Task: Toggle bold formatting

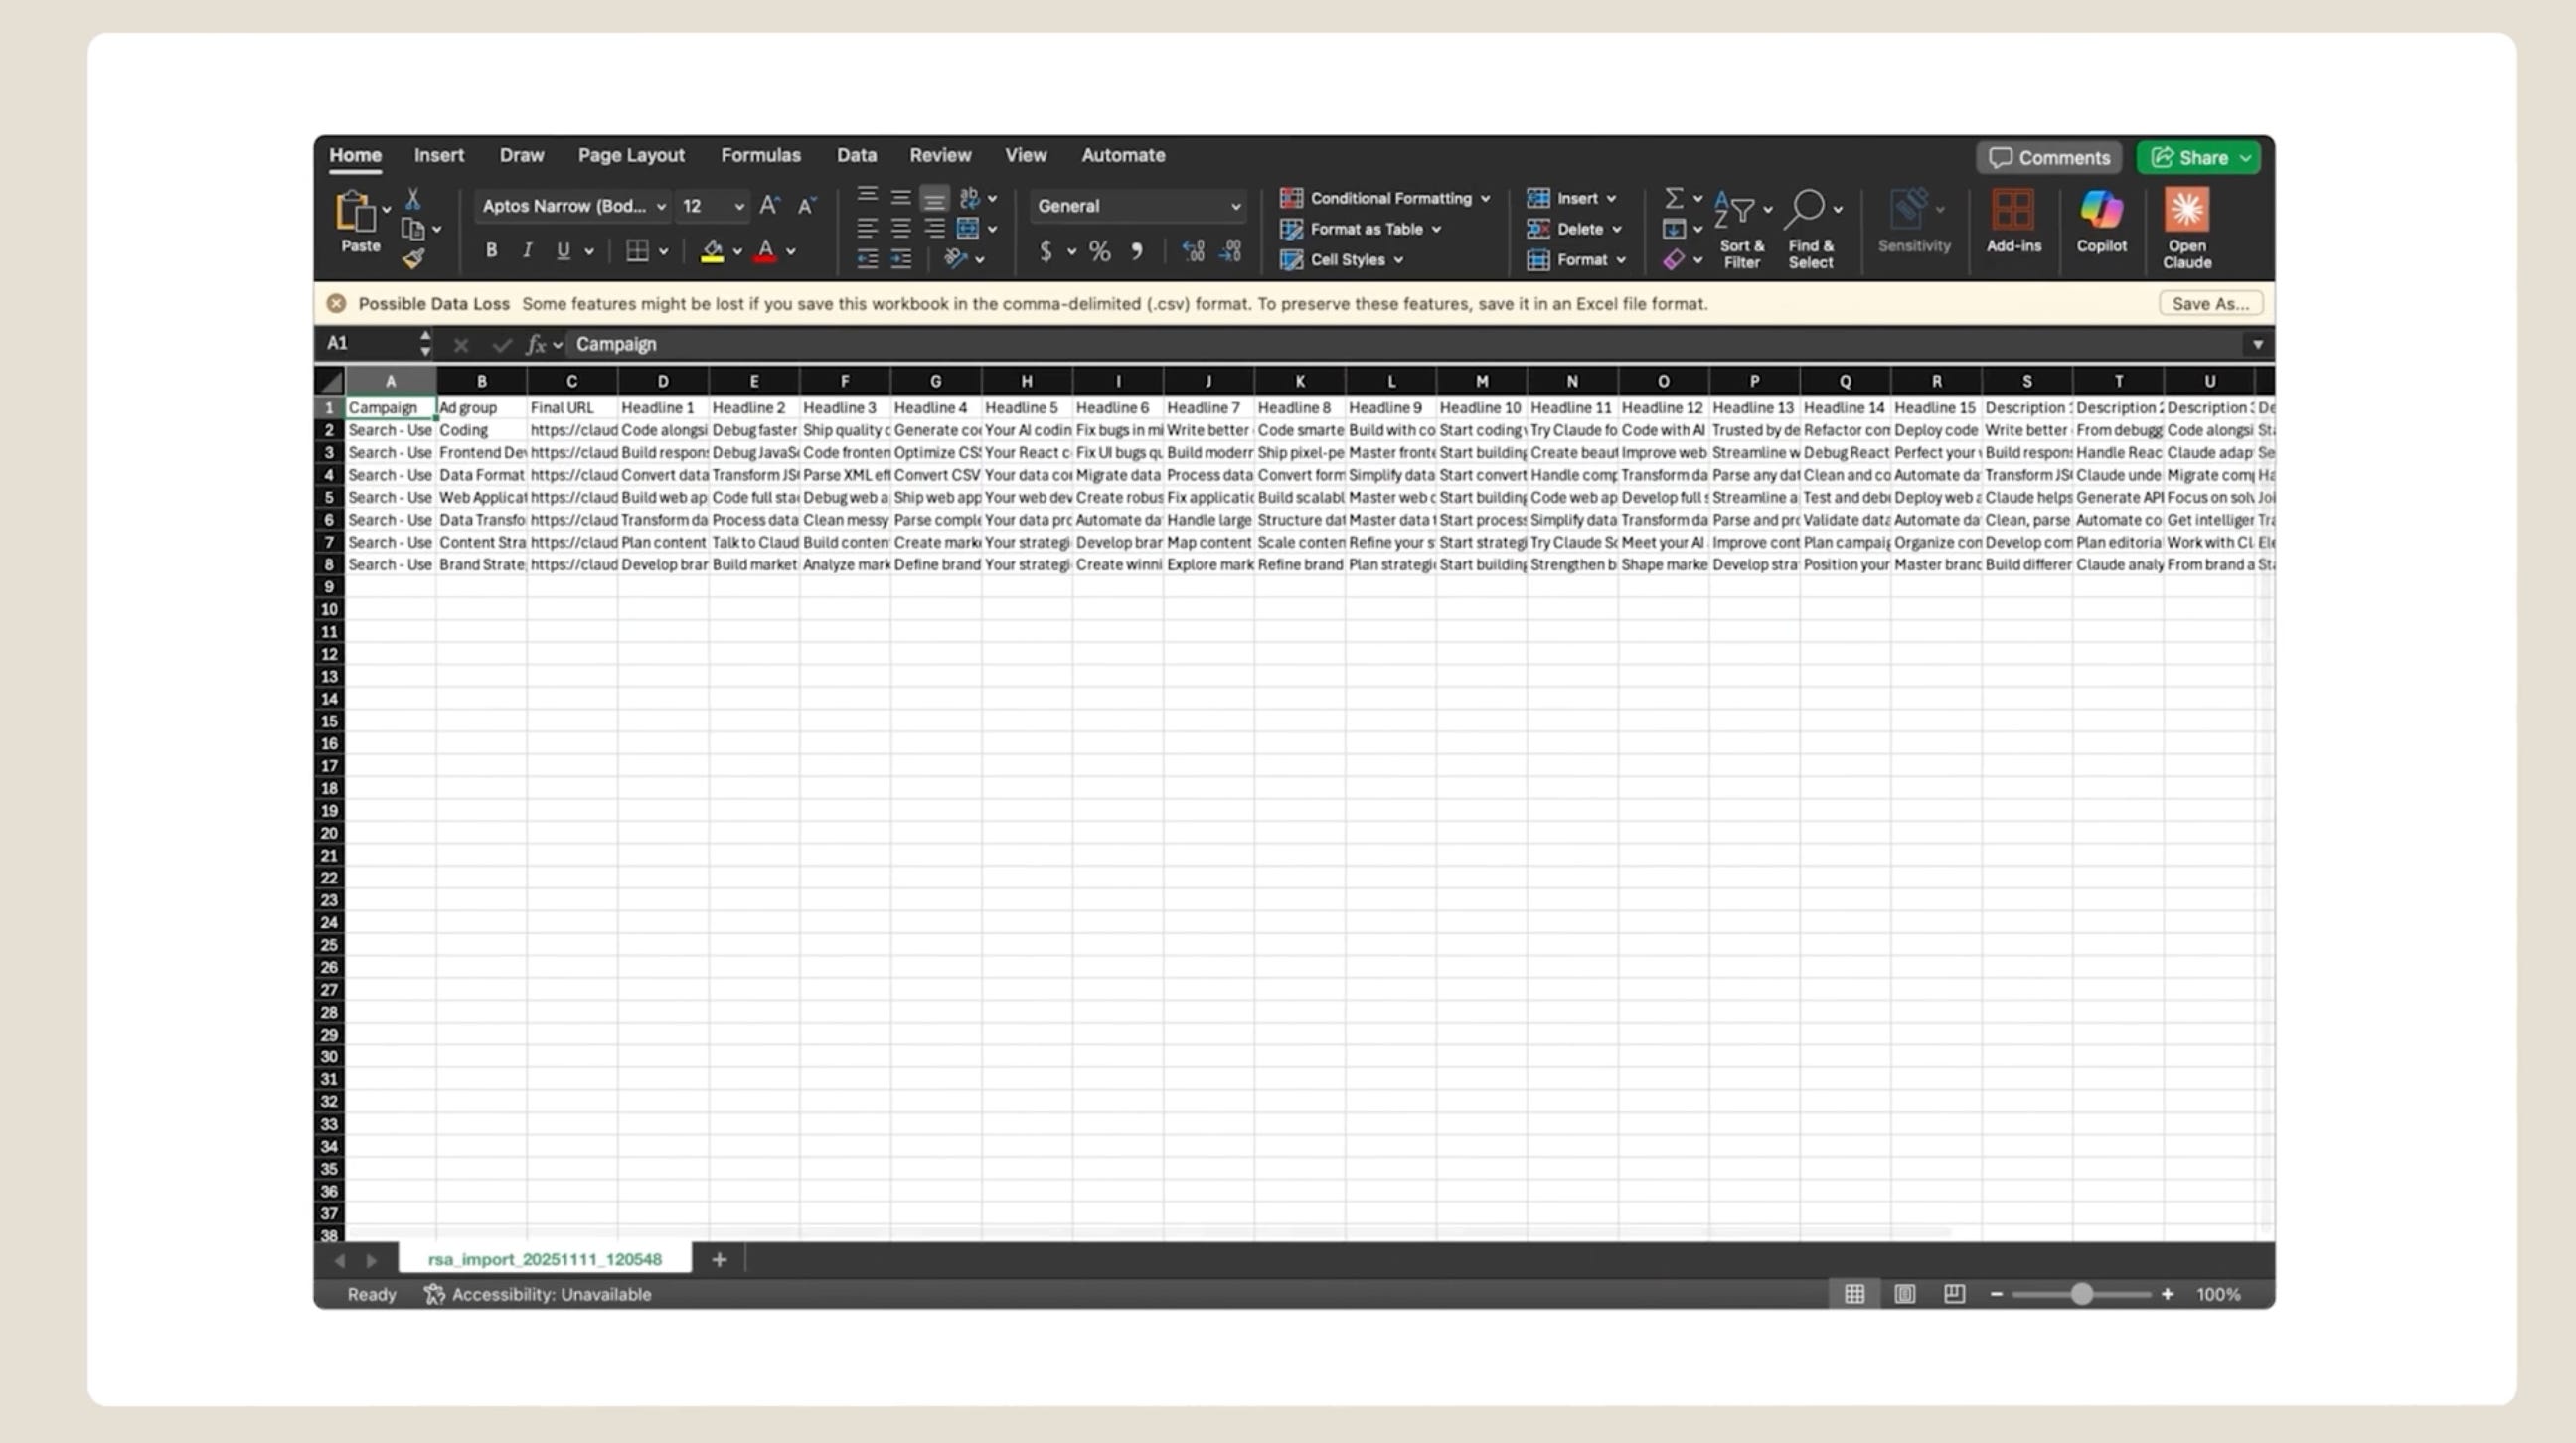Action: click(x=490, y=251)
